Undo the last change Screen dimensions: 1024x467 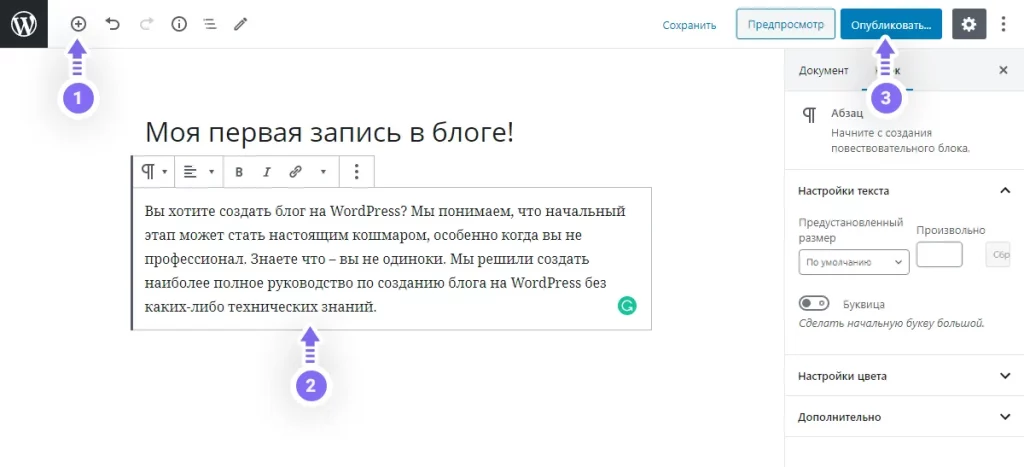(x=112, y=24)
